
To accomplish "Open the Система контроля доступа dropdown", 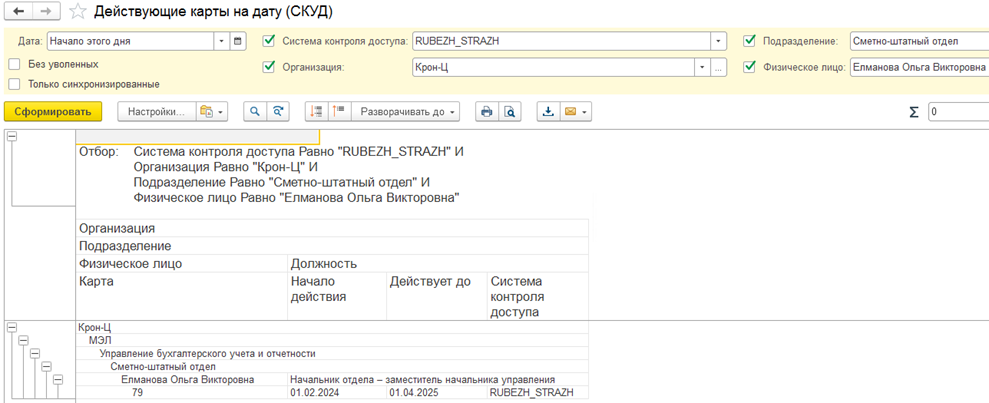I will coord(718,42).
